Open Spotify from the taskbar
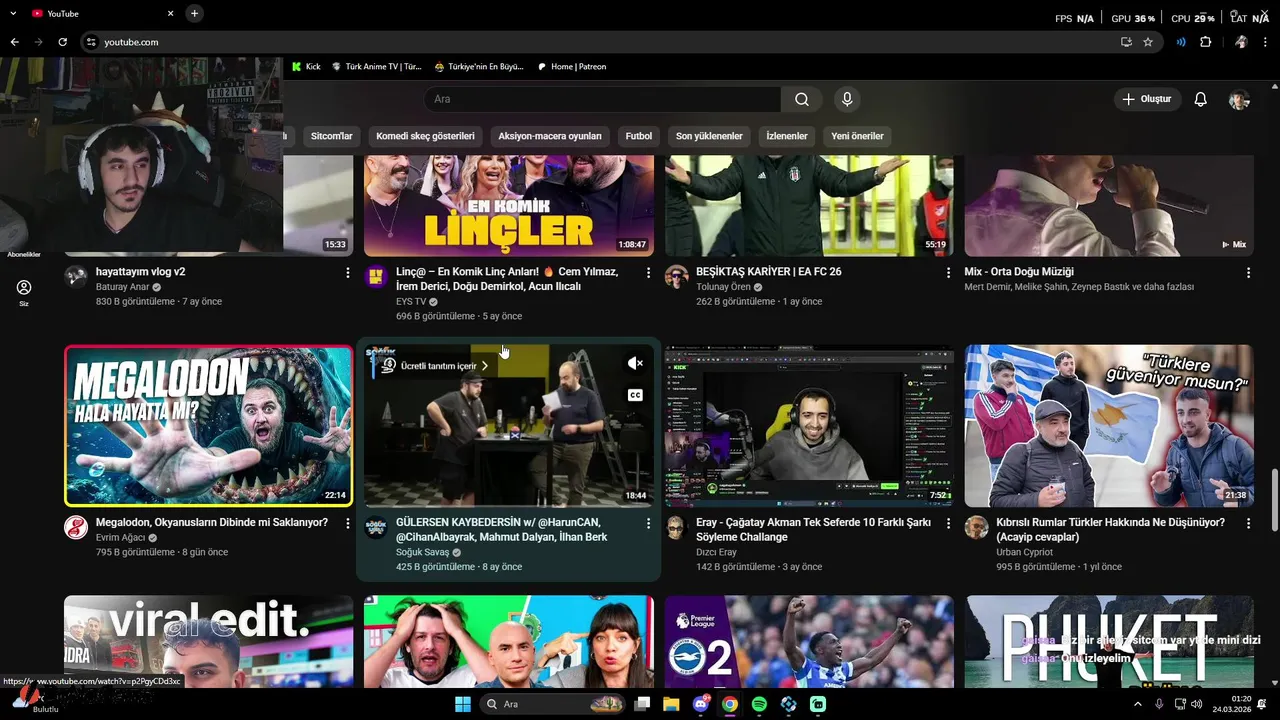This screenshot has width=1280, height=720. coord(759,704)
